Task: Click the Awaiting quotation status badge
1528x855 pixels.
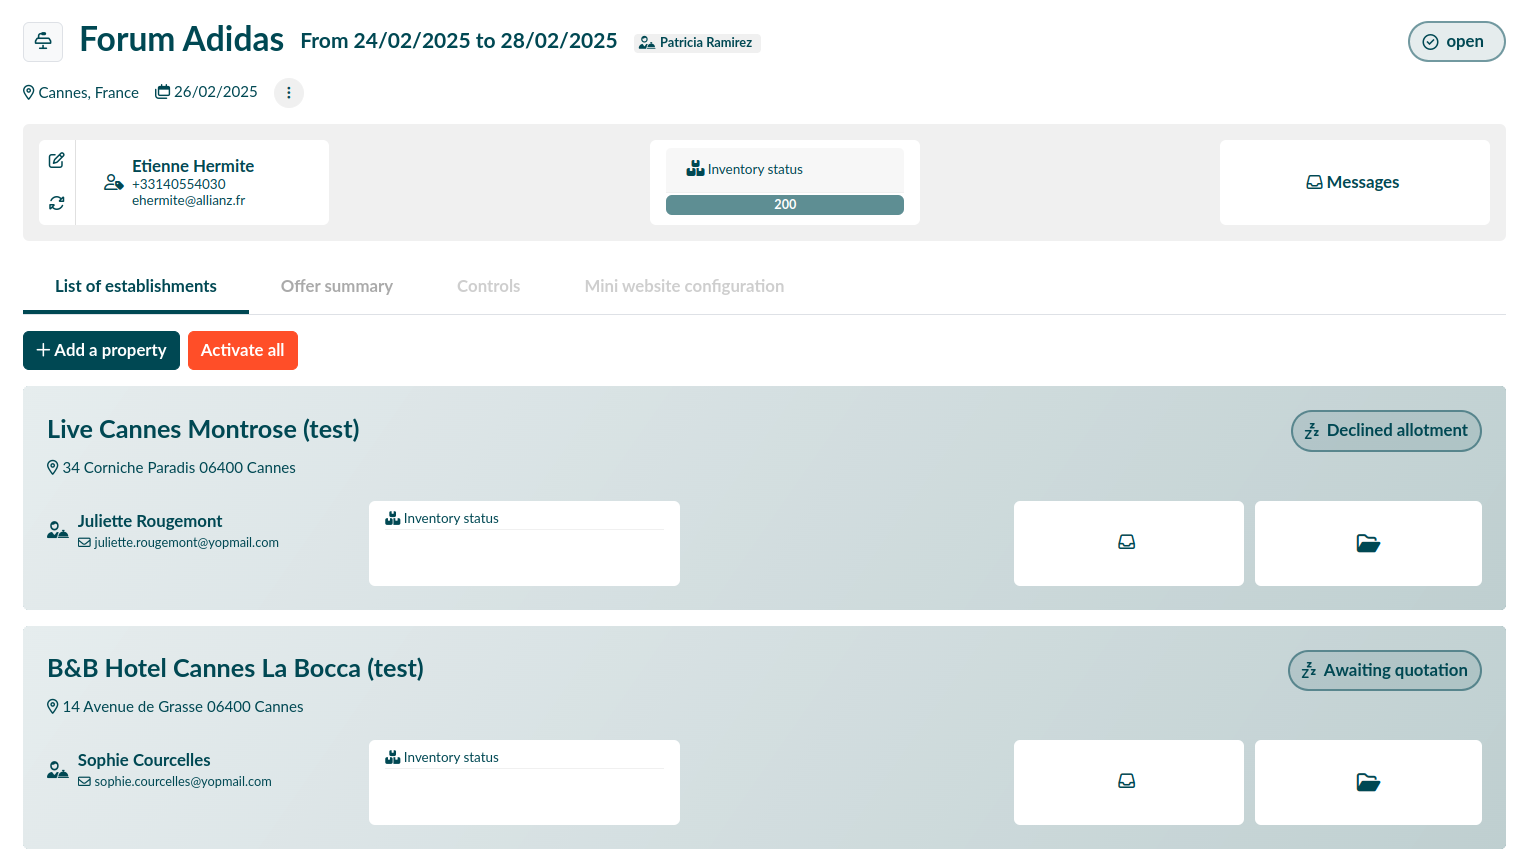Action: (x=1385, y=671)
